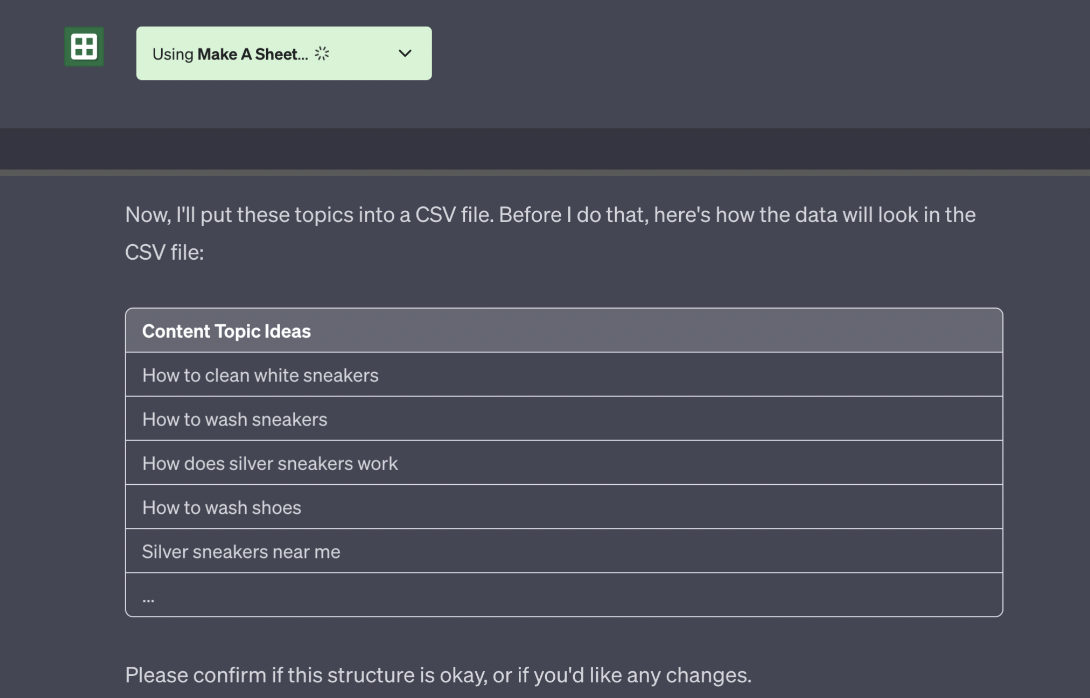
Task: Click the dark band above the divider
Action: 545,148
